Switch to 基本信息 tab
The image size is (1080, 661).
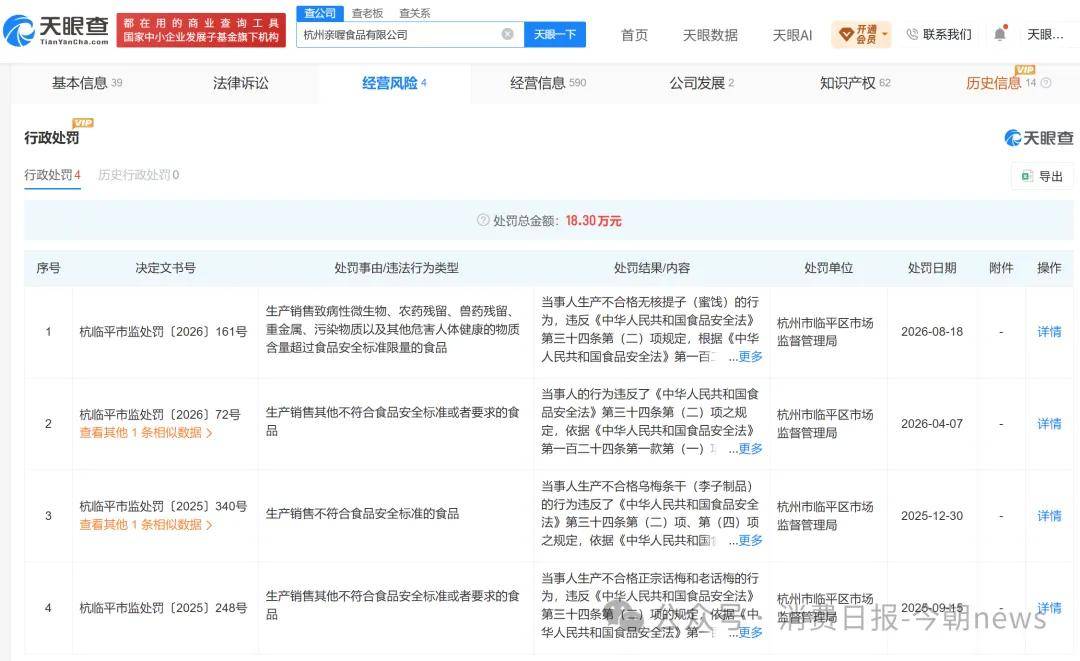pyautogui.click(x=87, y=83)
